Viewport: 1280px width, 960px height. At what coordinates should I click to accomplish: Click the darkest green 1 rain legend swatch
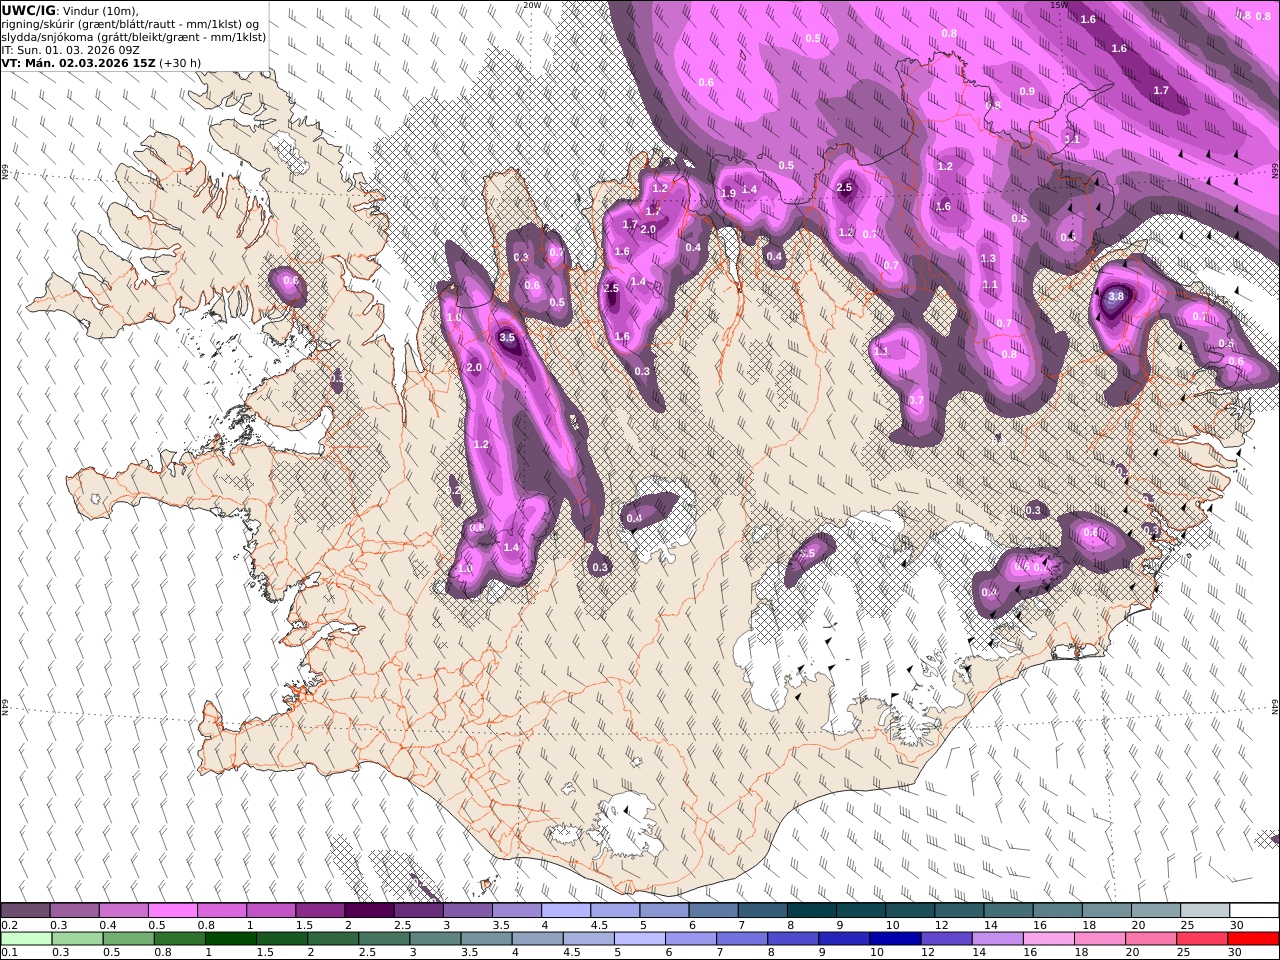230,939
